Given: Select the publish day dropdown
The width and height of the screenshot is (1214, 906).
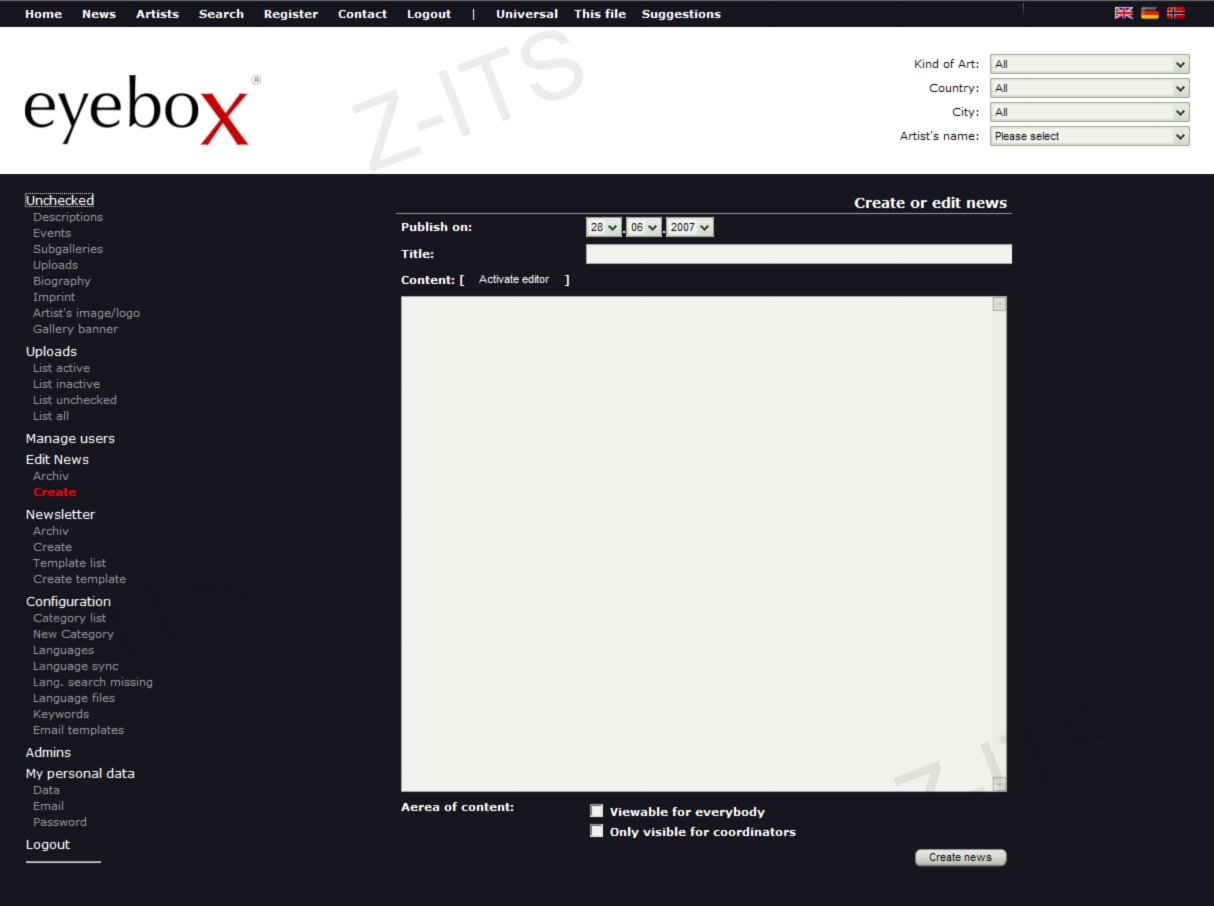Looking at the screenshot, I should pyautogui.click(x=604, y=228).
